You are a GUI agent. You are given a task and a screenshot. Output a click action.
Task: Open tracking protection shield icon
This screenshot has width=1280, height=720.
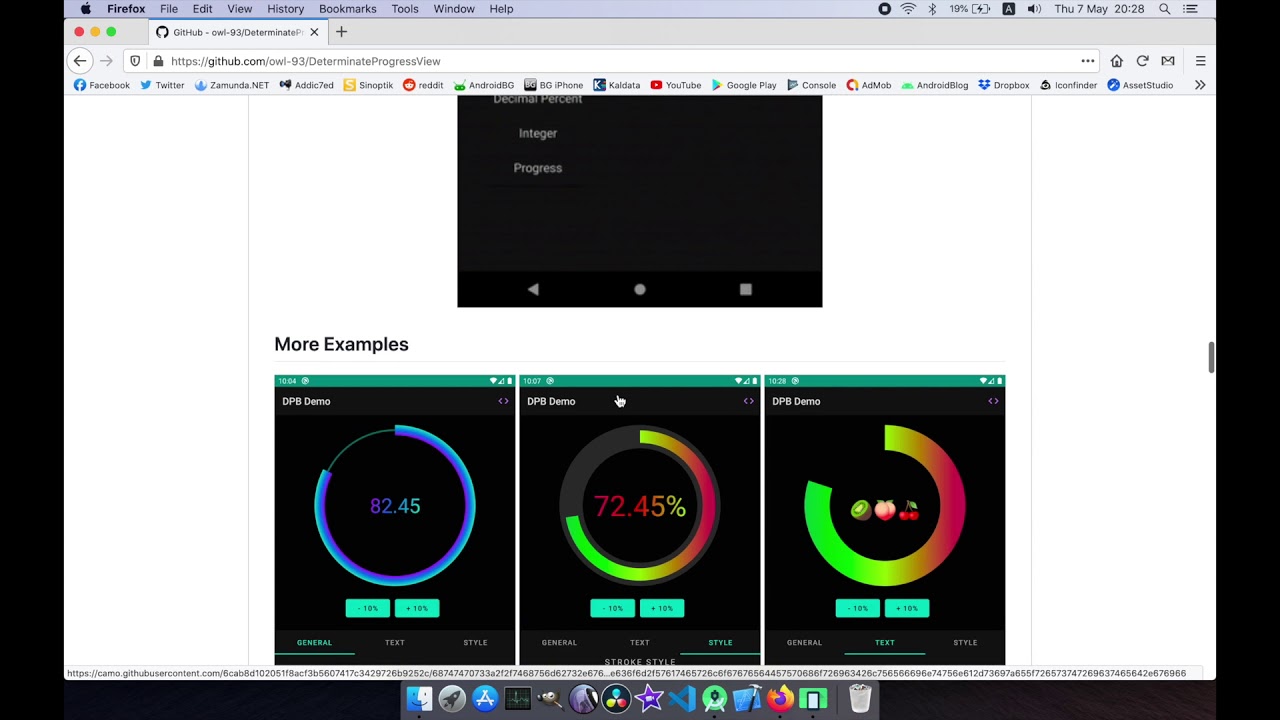point(135,61)
